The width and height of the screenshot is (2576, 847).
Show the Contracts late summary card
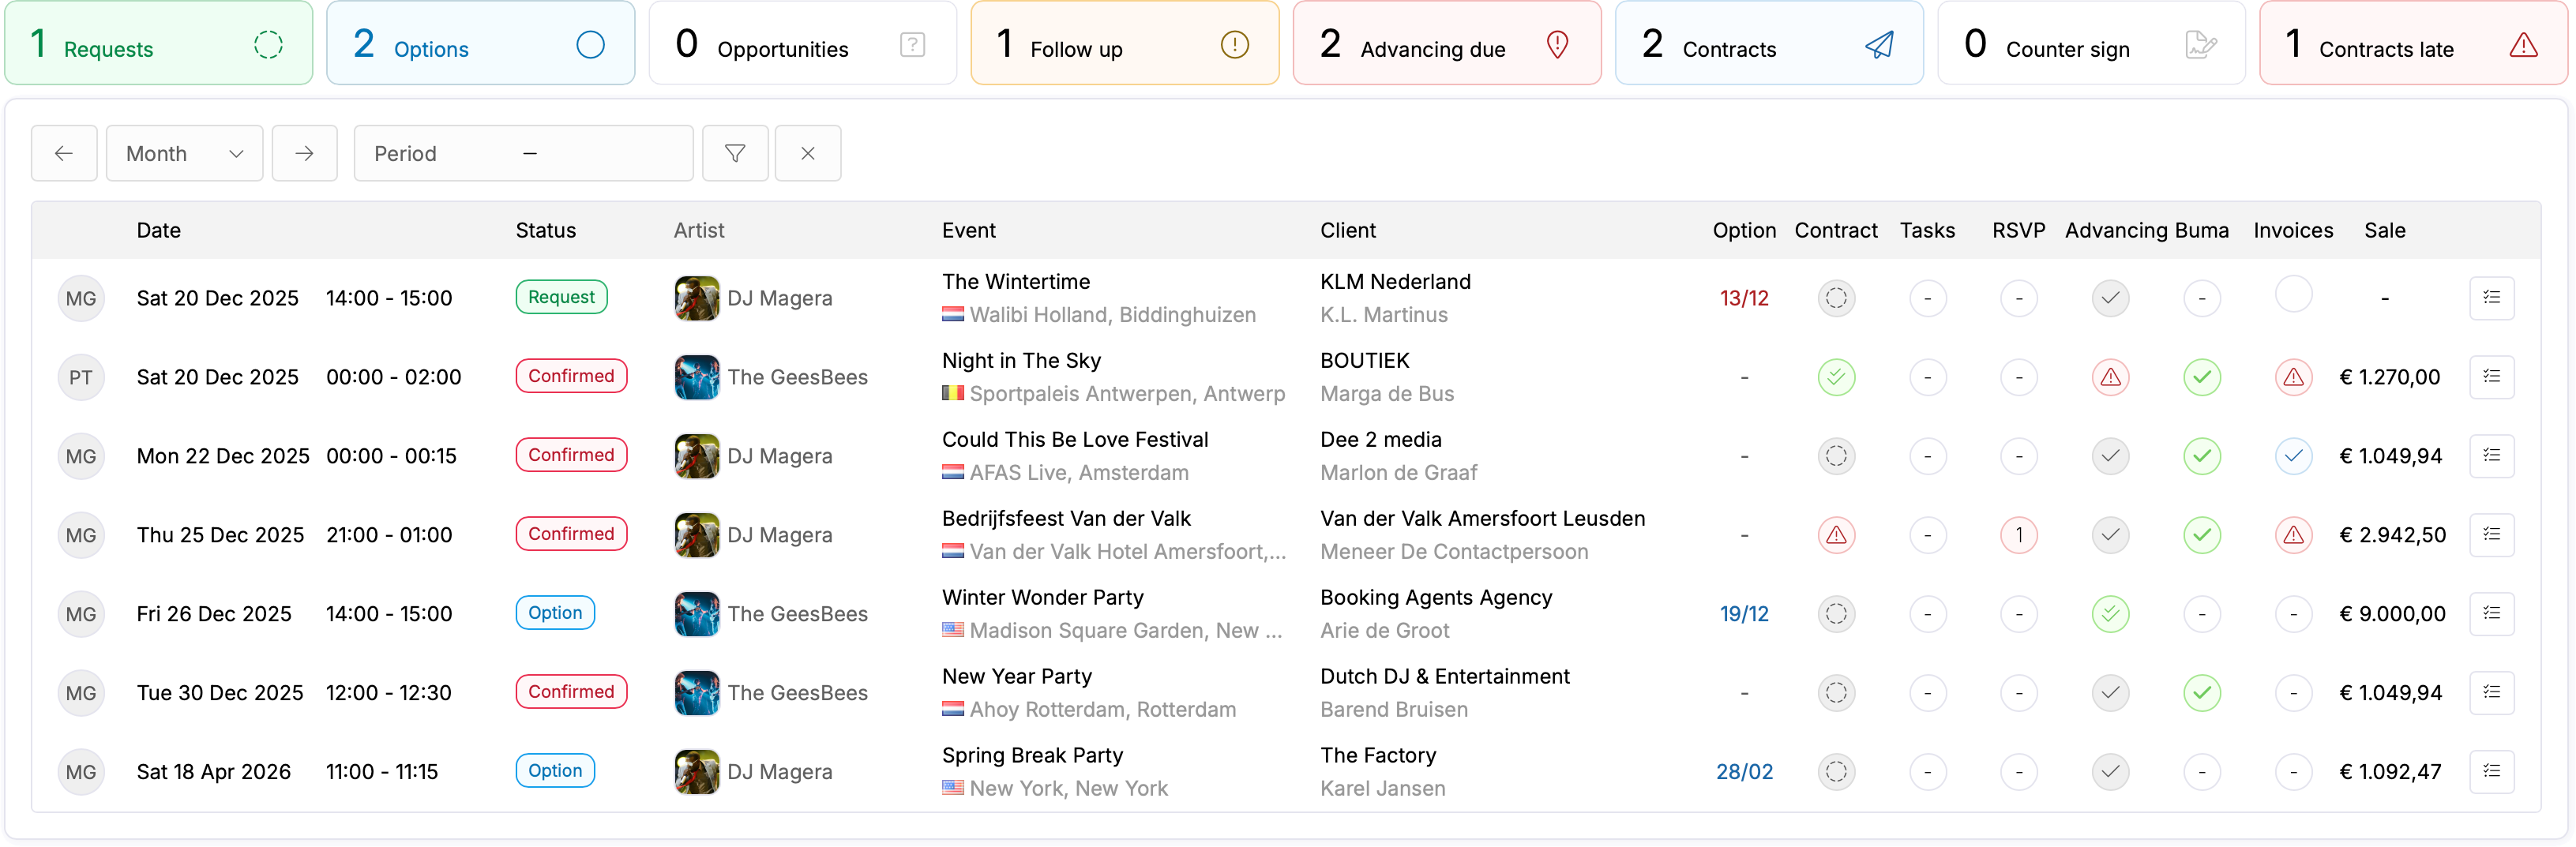click(x=2412, y=44)
